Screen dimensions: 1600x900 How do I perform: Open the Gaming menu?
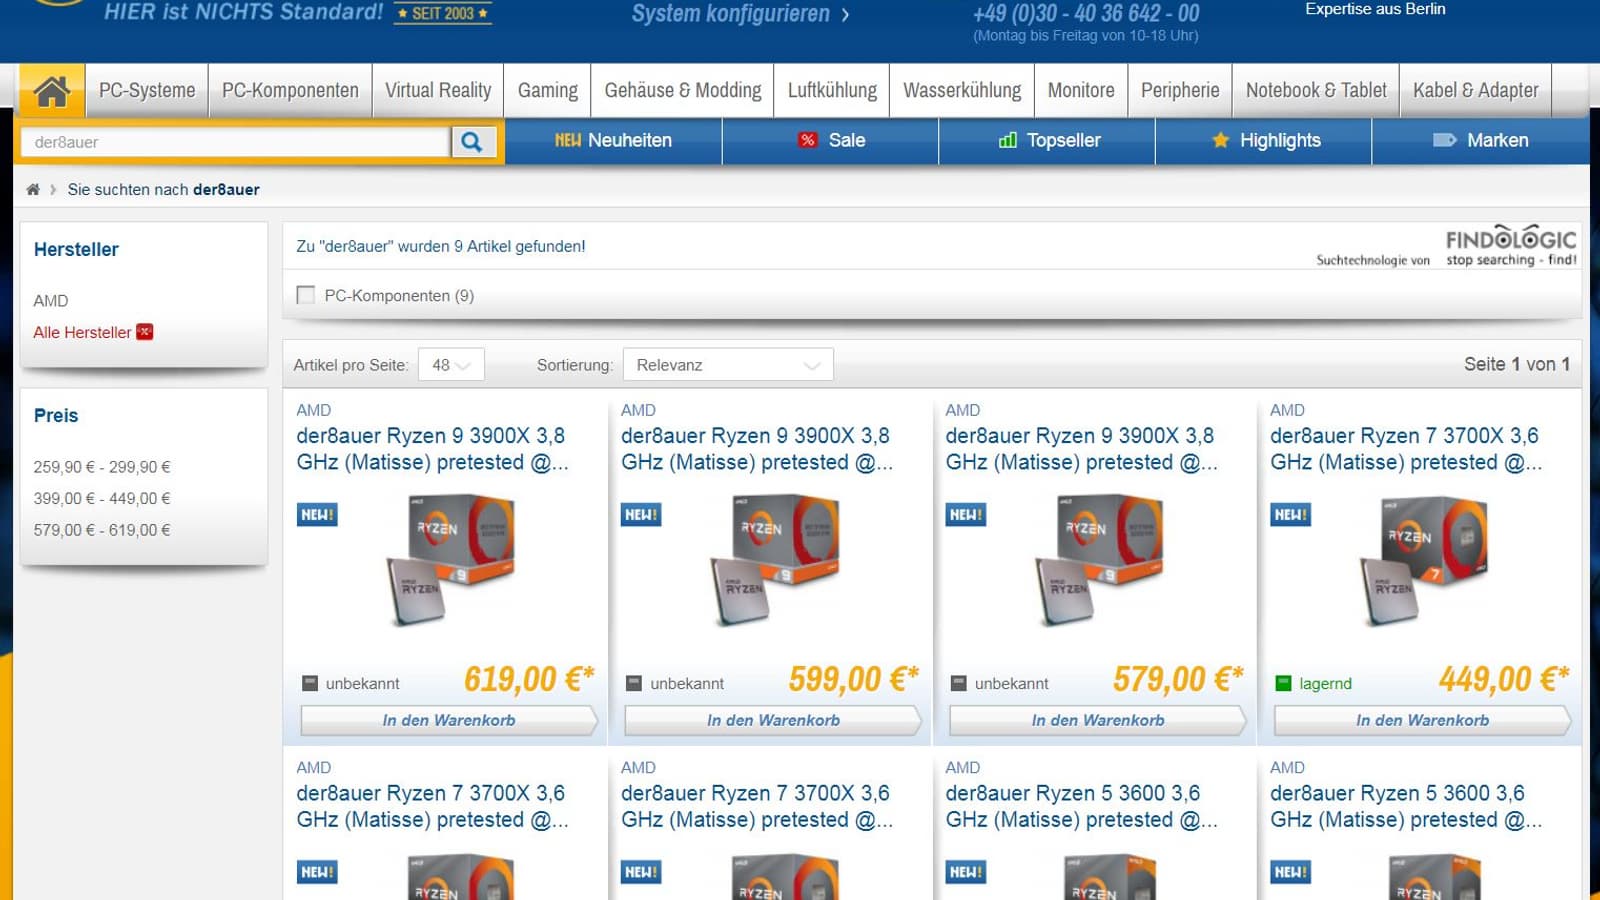[548, 91]
